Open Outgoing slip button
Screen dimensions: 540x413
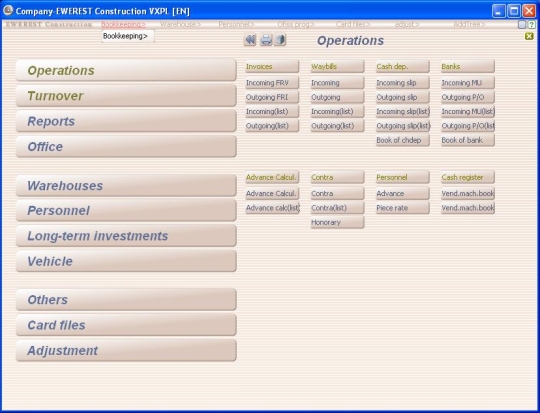pos(403,97)
